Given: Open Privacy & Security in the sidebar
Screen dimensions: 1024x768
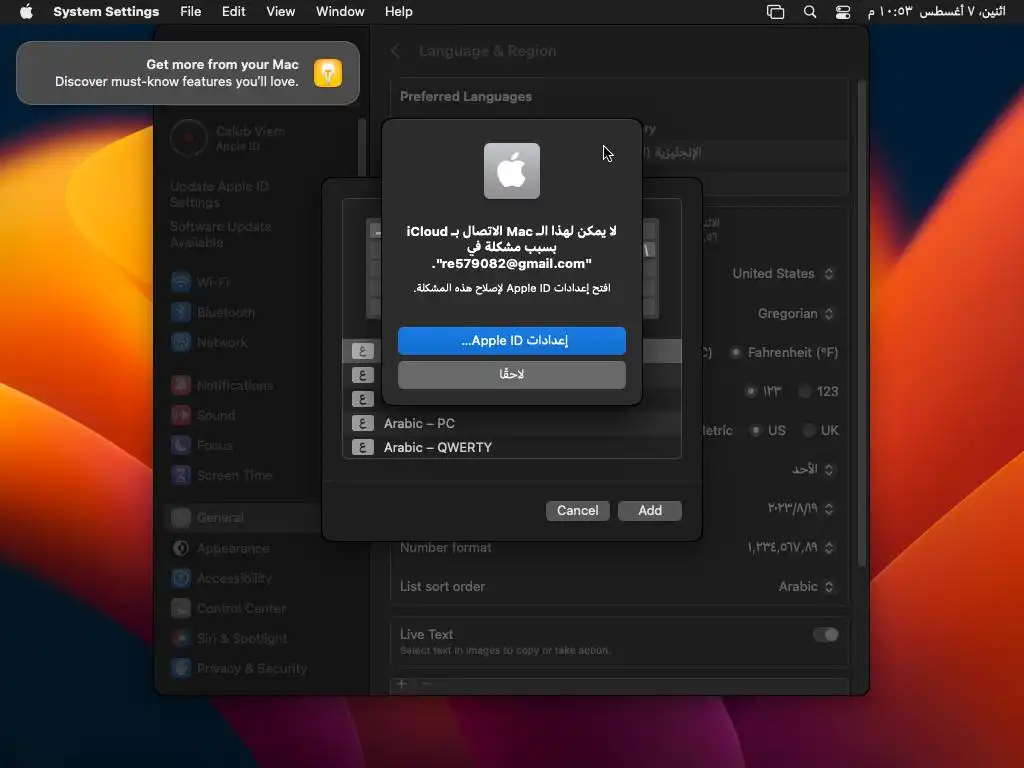Looking at the screenshot, I should click(x=238, y=668).
